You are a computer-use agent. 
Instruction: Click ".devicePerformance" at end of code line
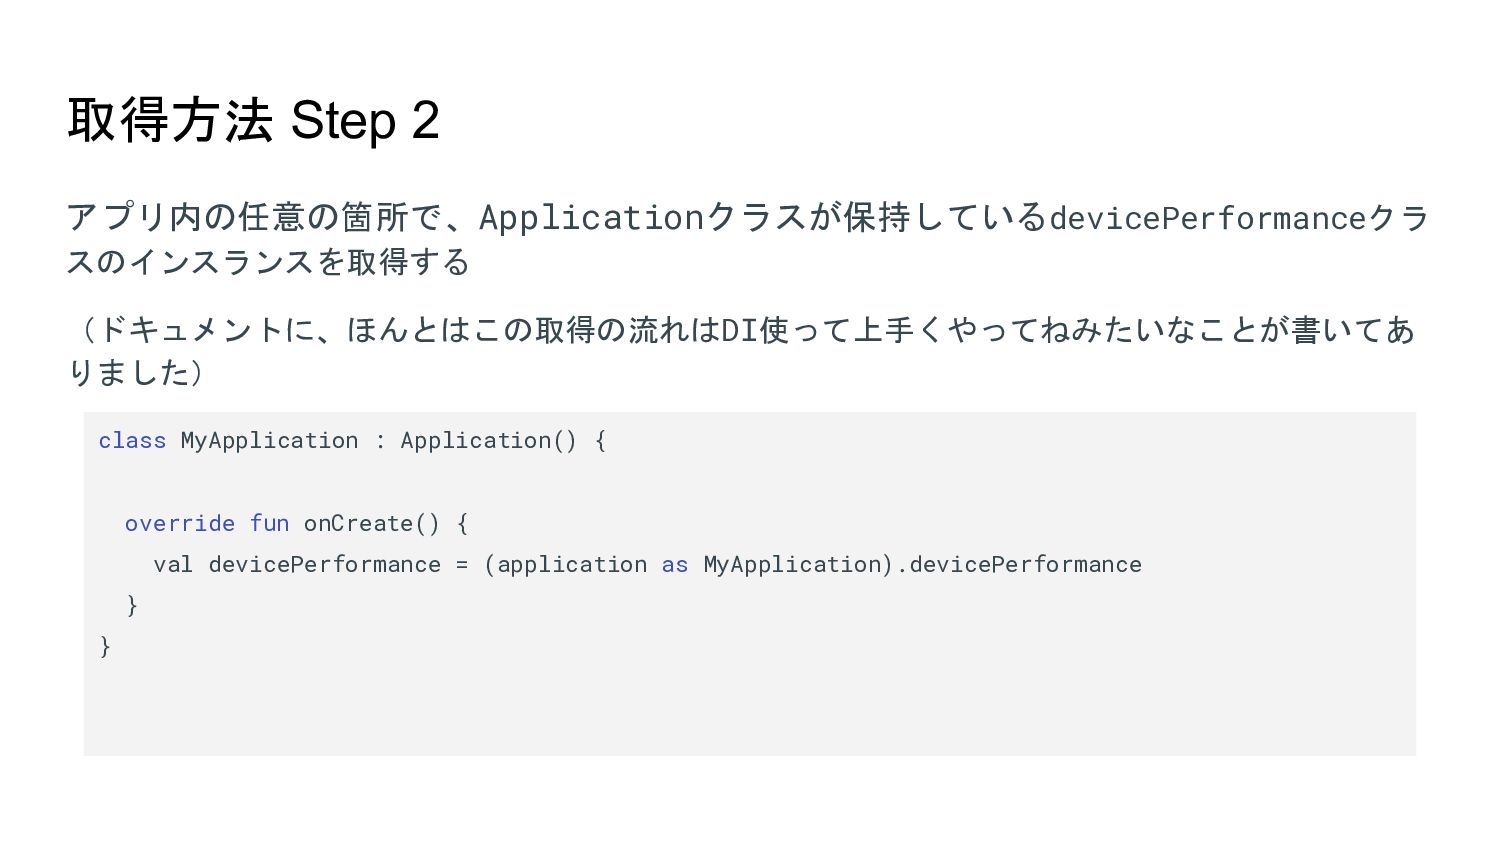(1020, 565)
